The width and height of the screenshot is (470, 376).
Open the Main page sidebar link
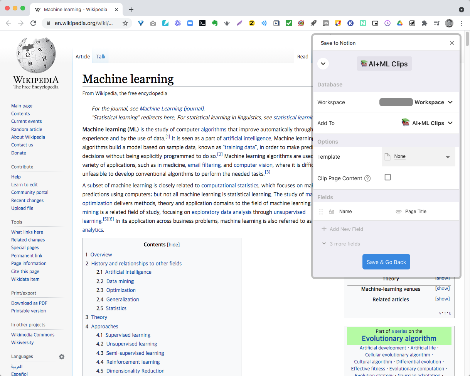click(x=21, y=106)
